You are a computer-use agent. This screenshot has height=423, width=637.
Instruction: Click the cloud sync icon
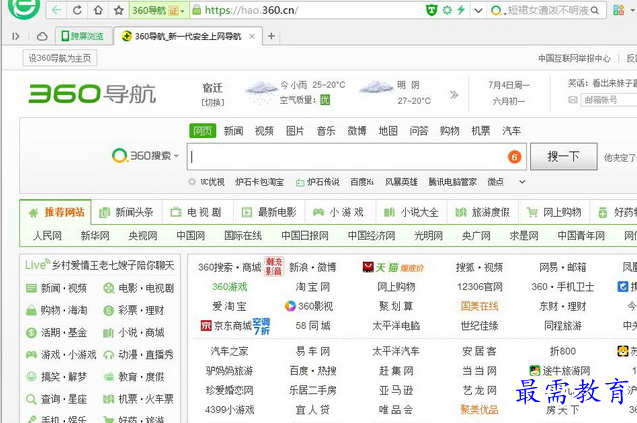pyautogui.click(x=42, y=36)
